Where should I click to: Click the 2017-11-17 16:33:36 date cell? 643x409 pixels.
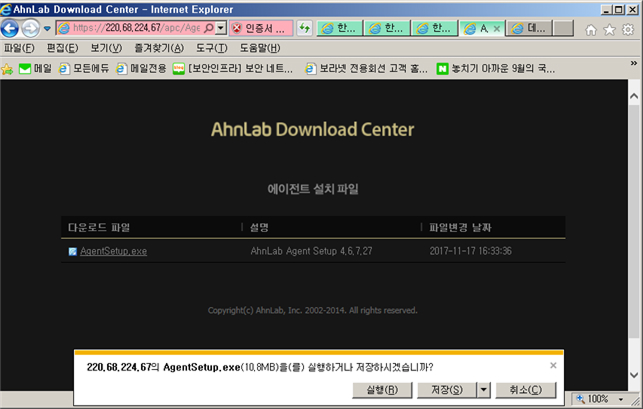[470, 251]
